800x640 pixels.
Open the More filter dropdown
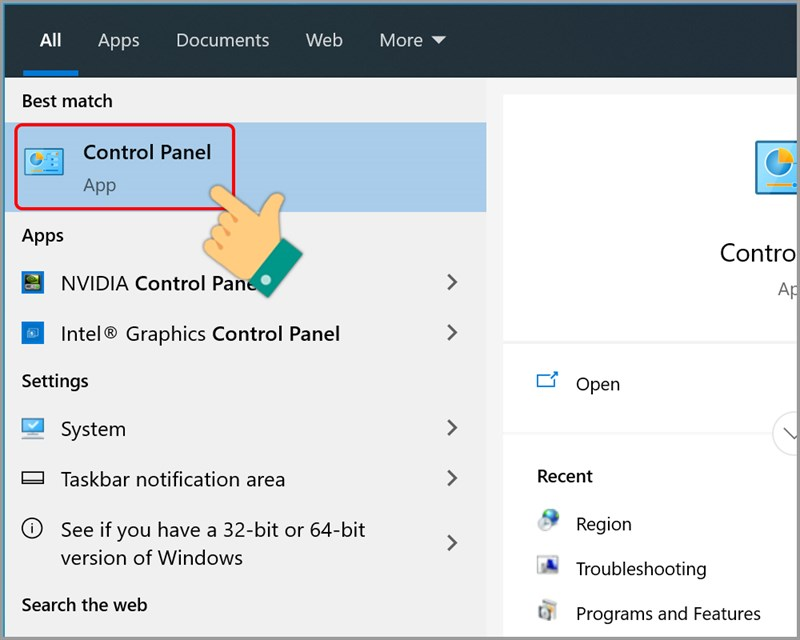click(412, 40)
